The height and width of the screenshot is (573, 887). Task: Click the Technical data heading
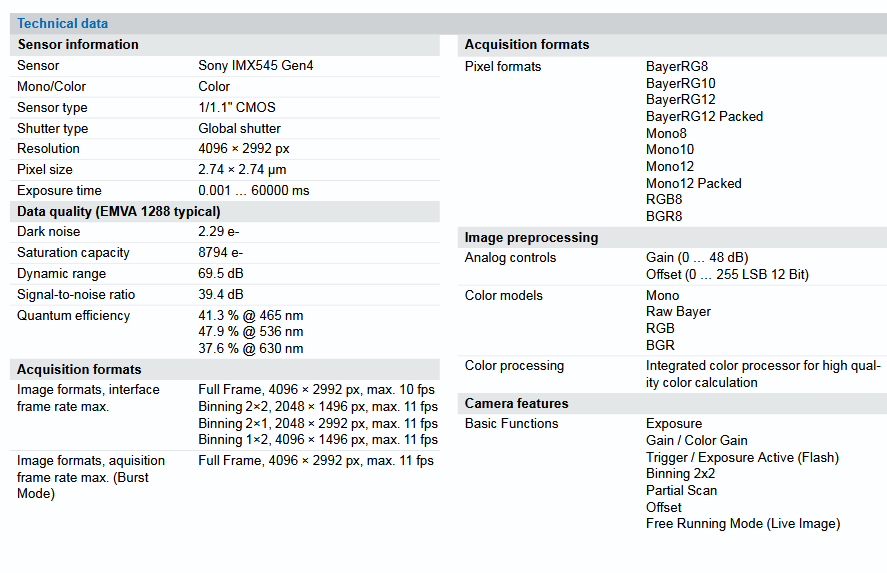pos(63,23)
